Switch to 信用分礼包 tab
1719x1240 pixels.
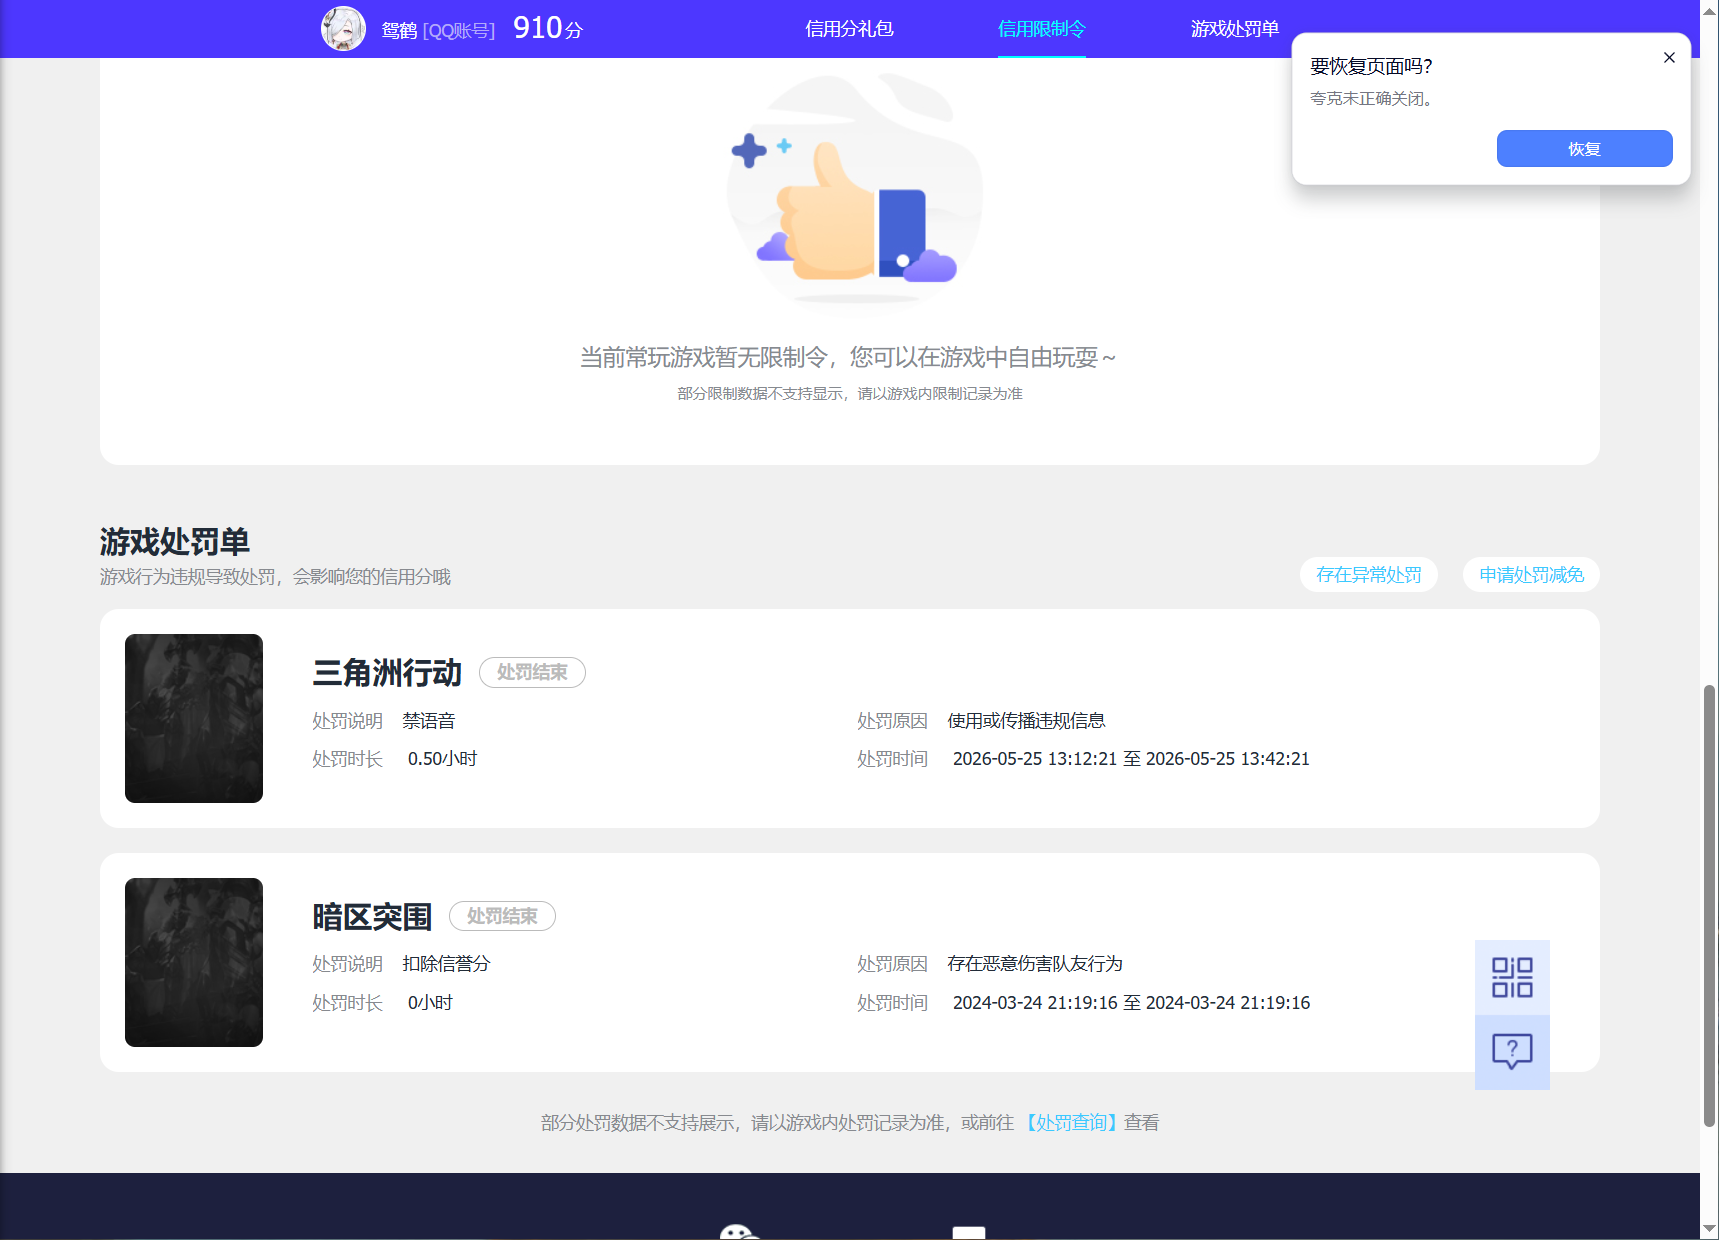(x=849, y=29)
